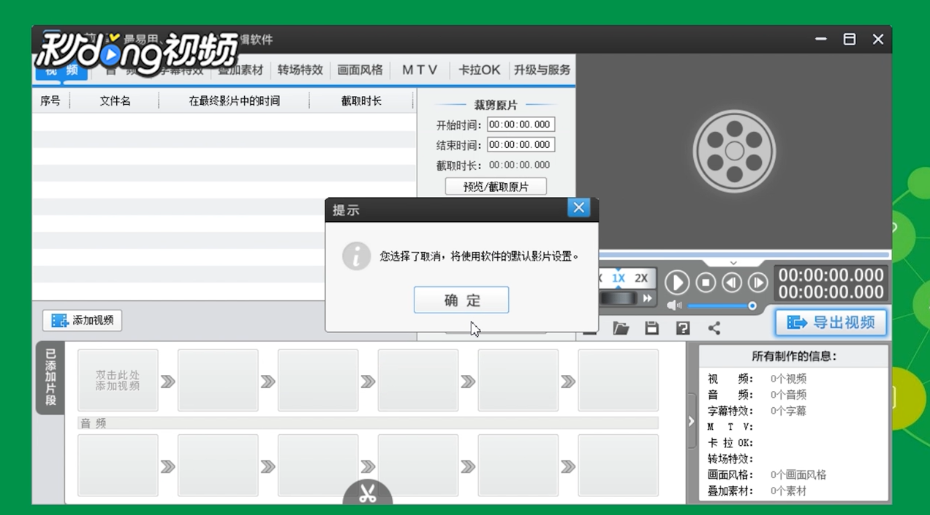Click the info icon in the dialog

pyautogui.click(x=356, y=256)
